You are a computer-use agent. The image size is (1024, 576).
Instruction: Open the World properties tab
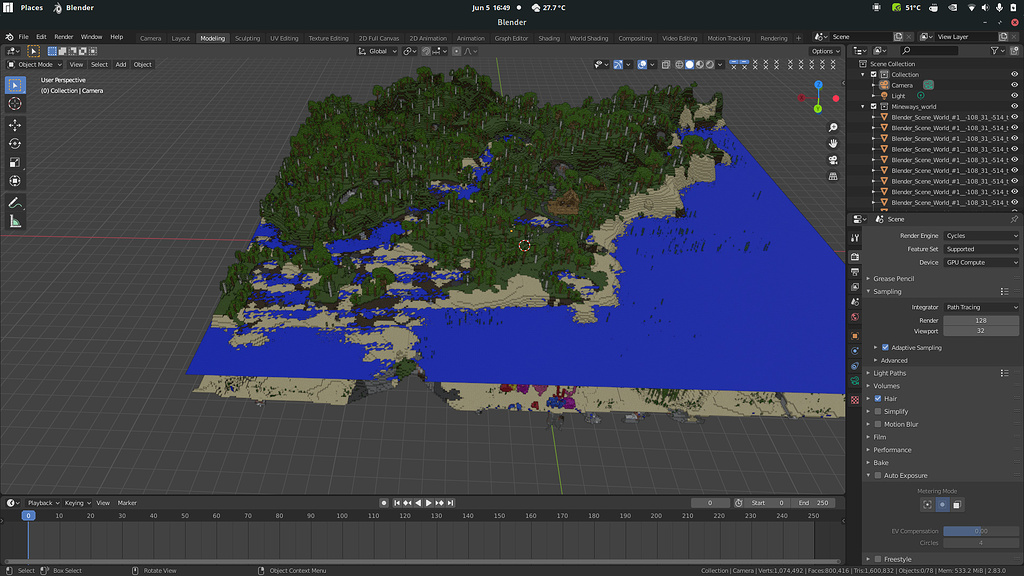(x=855, y=317)
